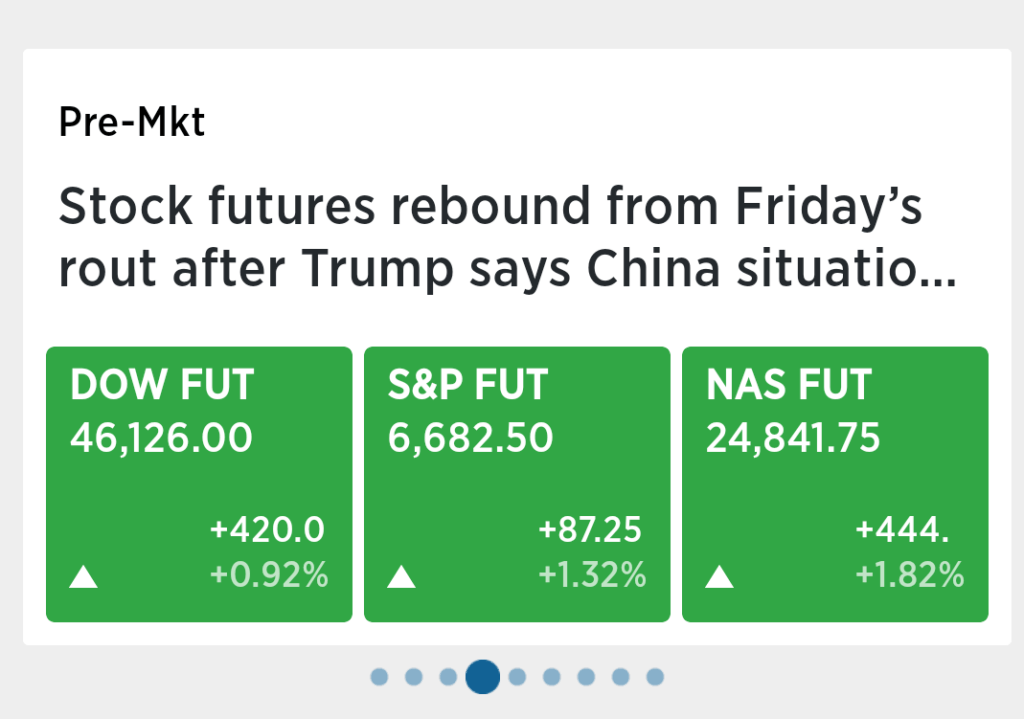The width and height of the screenshot is (1024, 719).
Task: Jump to the second carousel page dot
Action: (414, 677)
